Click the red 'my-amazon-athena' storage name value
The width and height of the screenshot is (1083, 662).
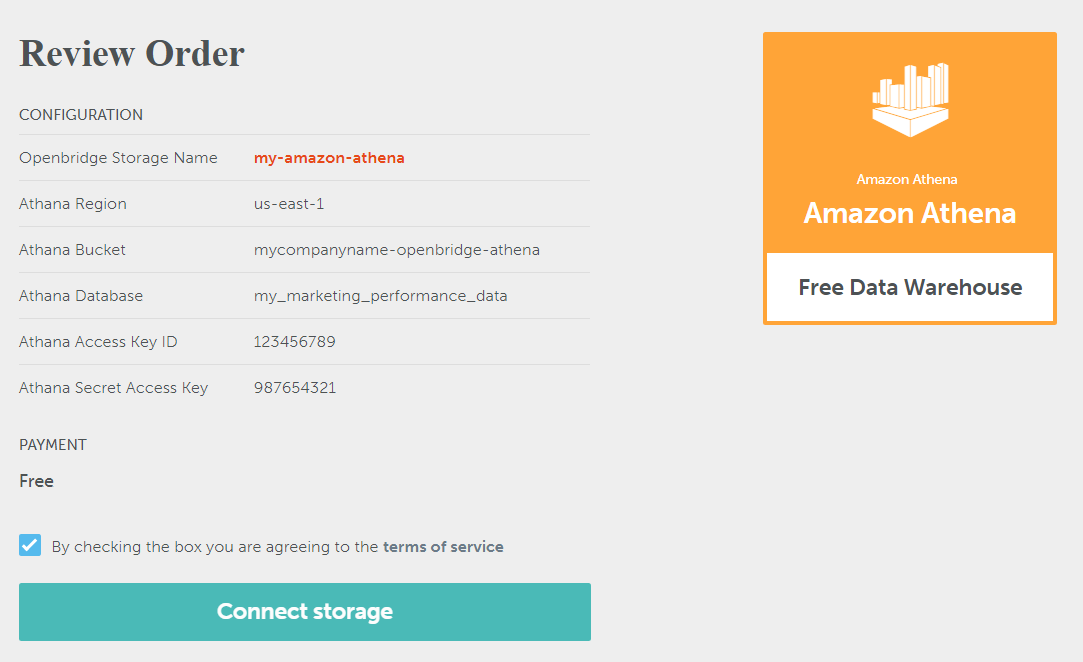[x=329, y=157]
